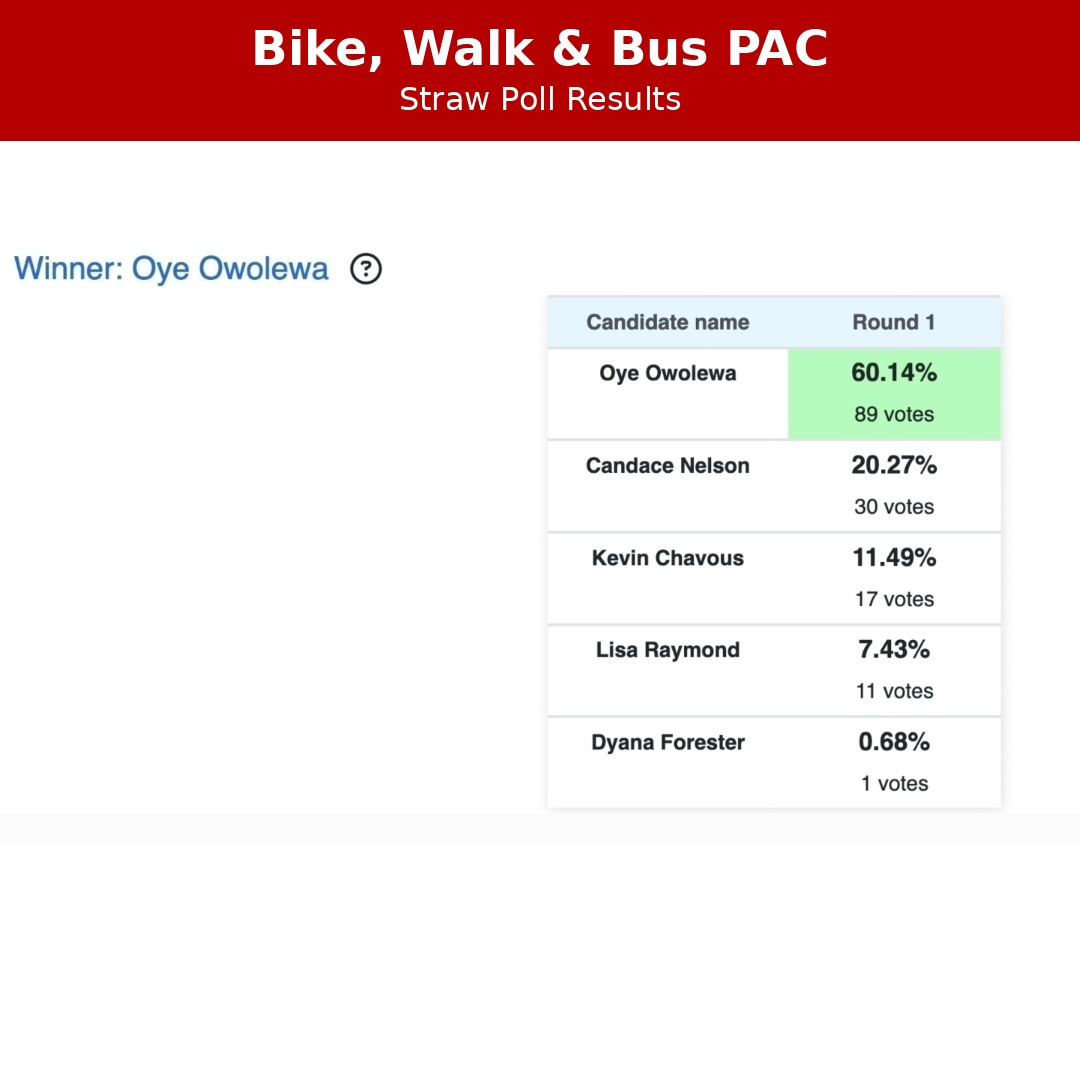Image resolution: width=1080 pixels, height=1080 pixels.
Task: Select the Oye Owolewa candidate name cell
Action: pos(667,374)
